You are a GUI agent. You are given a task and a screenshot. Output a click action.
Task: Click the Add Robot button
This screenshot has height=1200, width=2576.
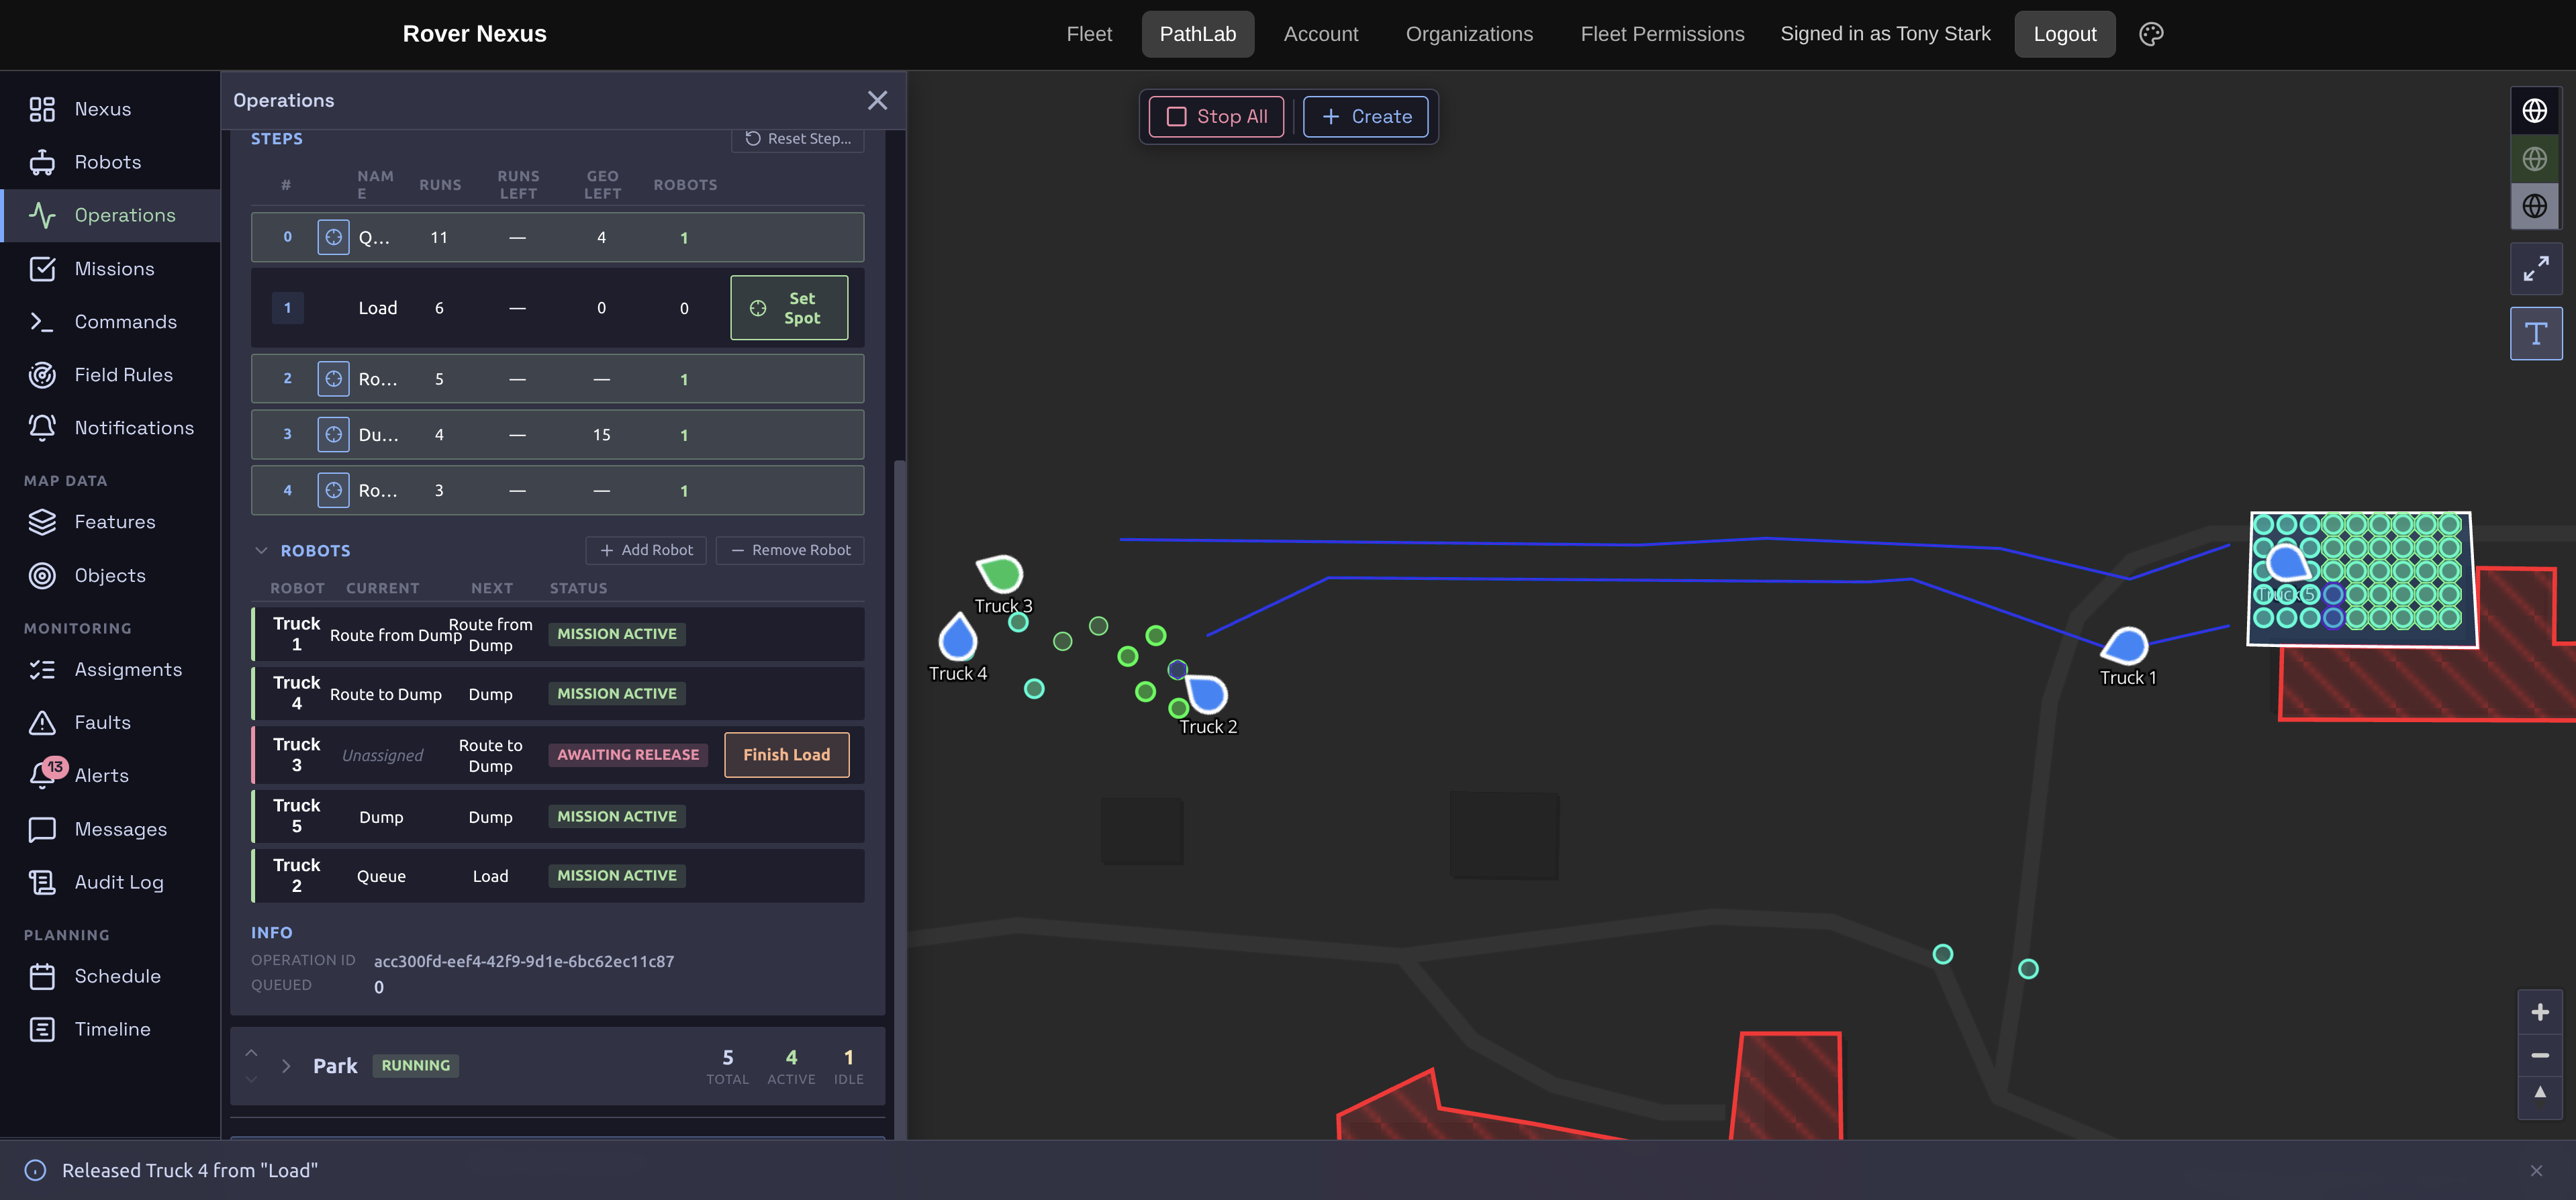646,551
